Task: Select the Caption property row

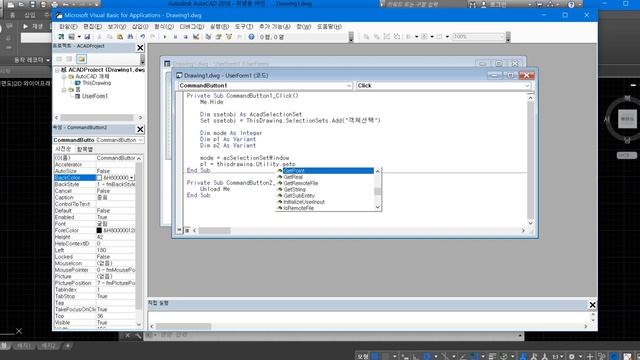Action: 95,198
